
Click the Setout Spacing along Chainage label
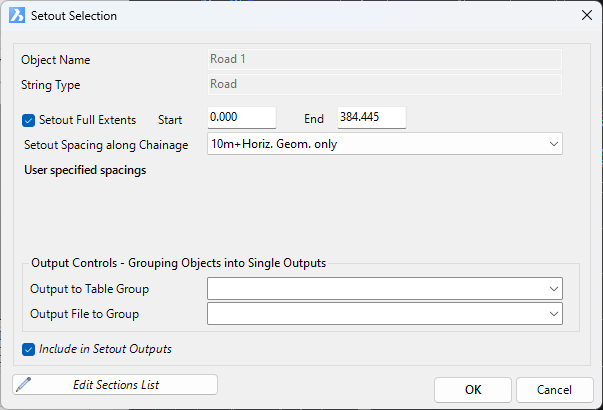click(x=106, y=145)
